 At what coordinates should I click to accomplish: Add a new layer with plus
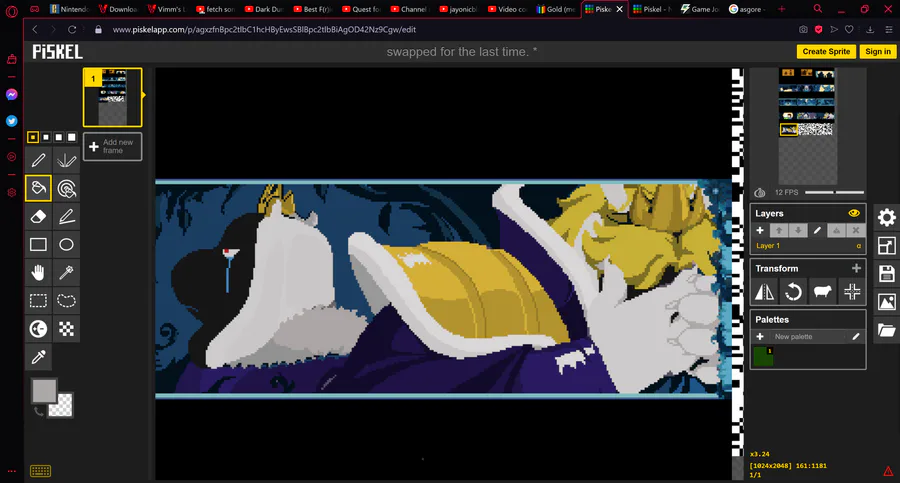pyautogui.click(x=760, y=230)
